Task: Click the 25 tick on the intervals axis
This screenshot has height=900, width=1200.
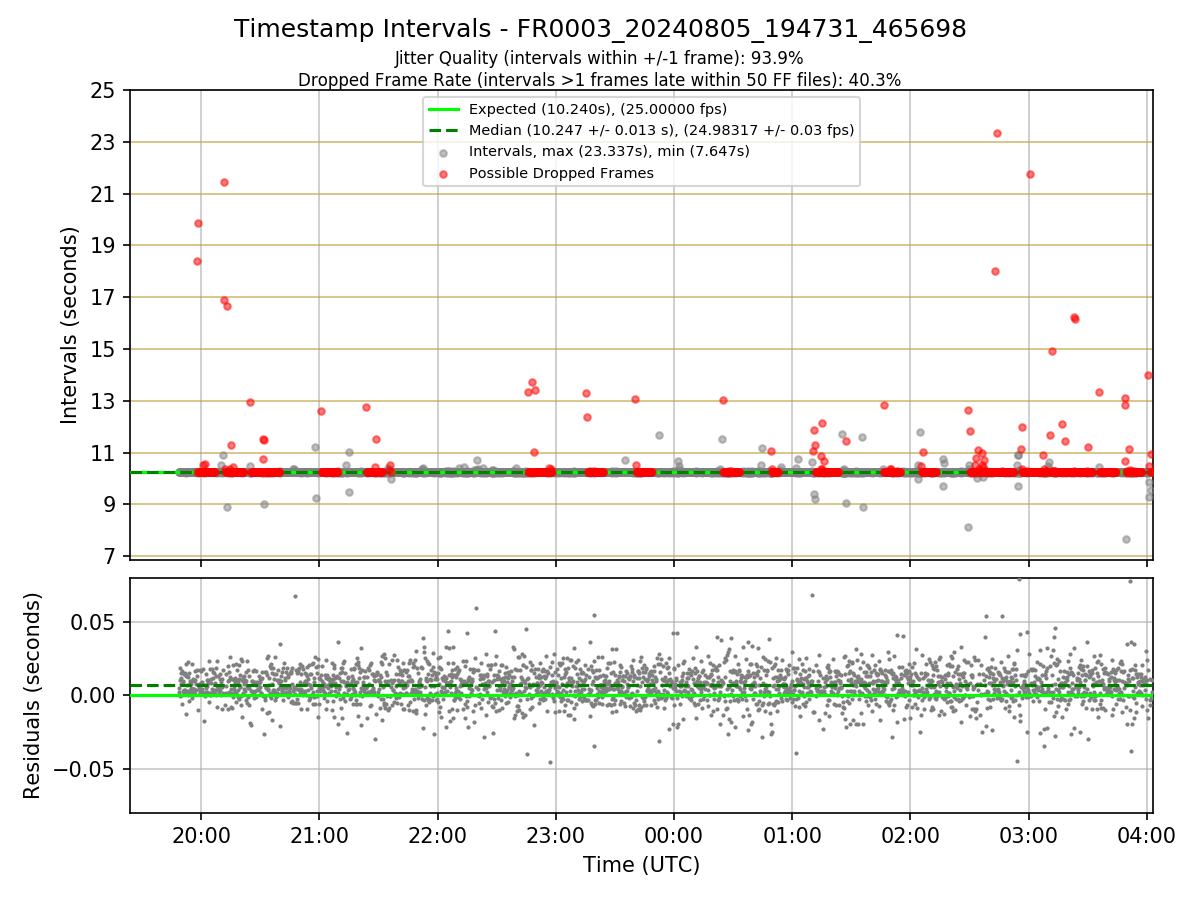Action: 102,91
